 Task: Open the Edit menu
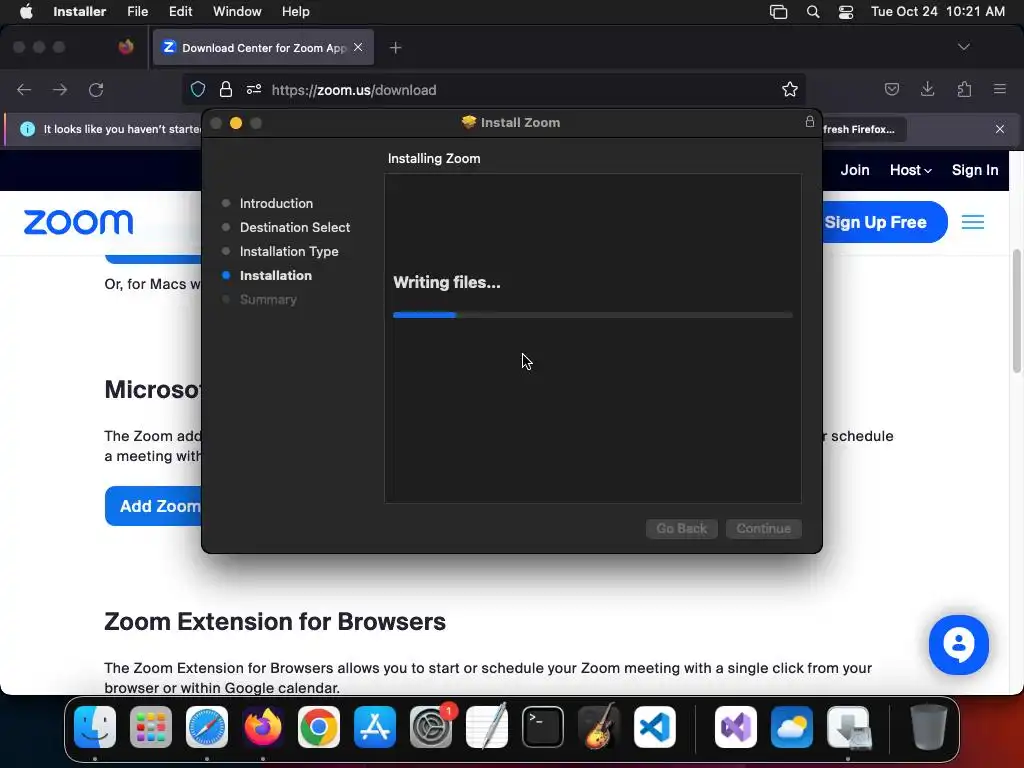tap(180, 12)
